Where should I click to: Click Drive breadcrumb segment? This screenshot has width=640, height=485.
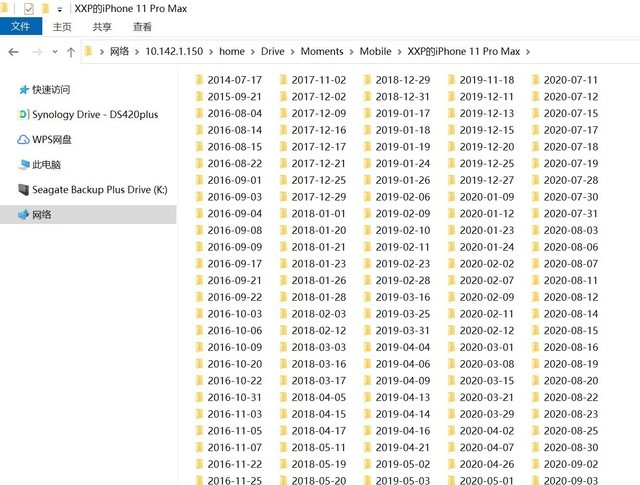[273, 51]
